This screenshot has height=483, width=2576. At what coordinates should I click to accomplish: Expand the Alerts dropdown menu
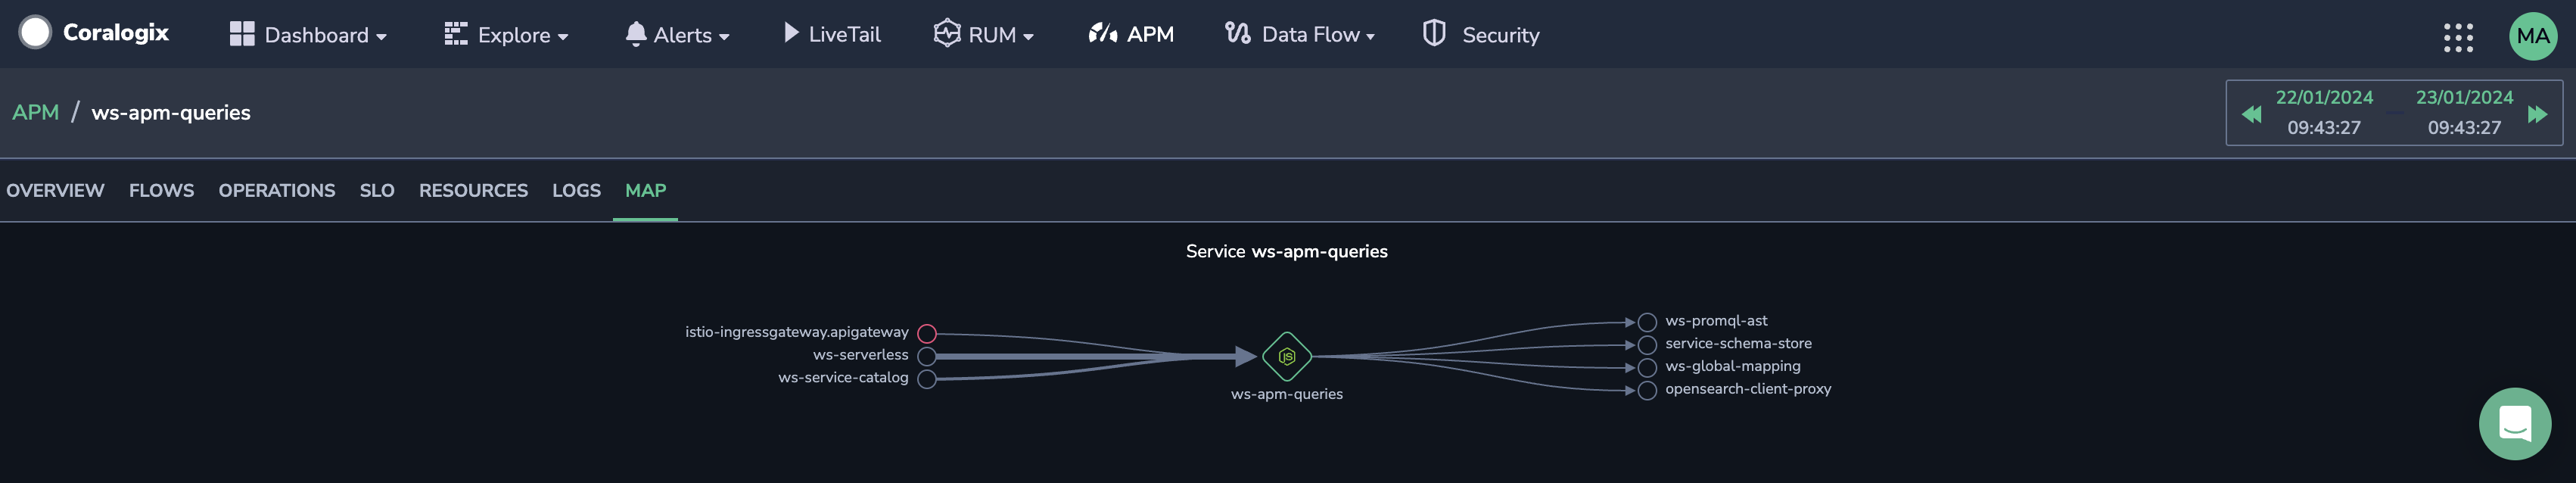677,34
